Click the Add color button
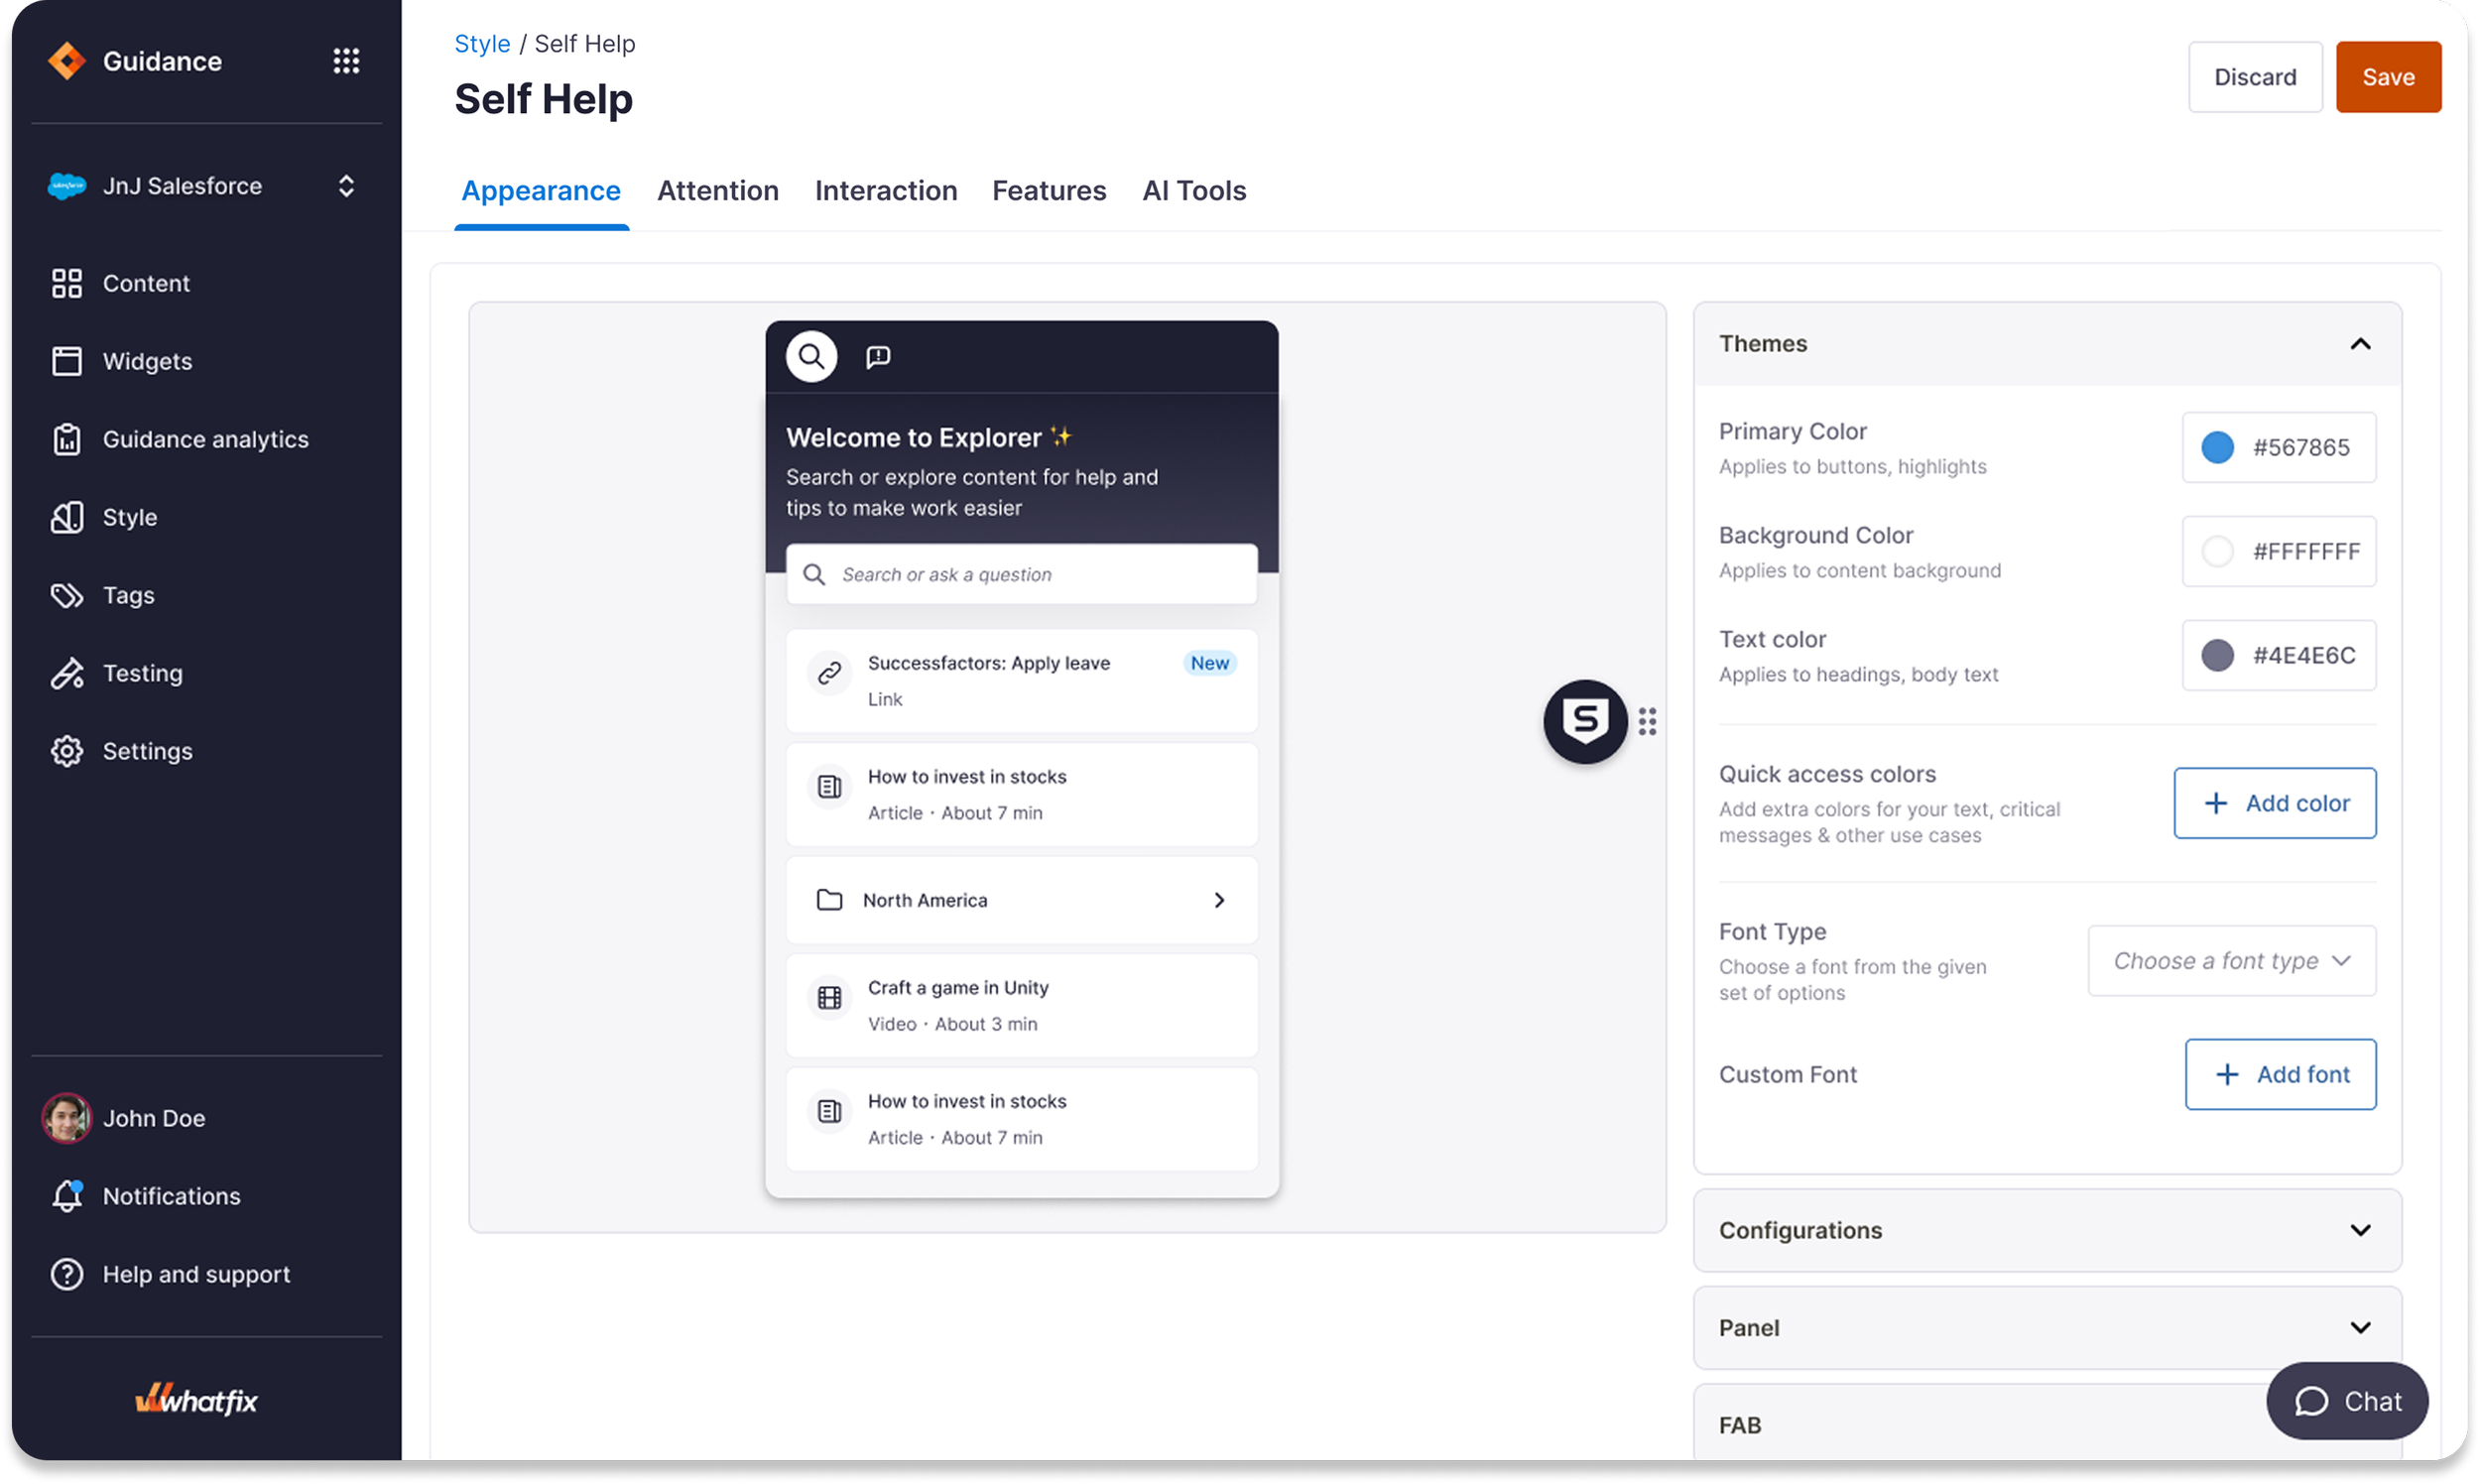Screen dimensions: 2480x1484 2274,803
